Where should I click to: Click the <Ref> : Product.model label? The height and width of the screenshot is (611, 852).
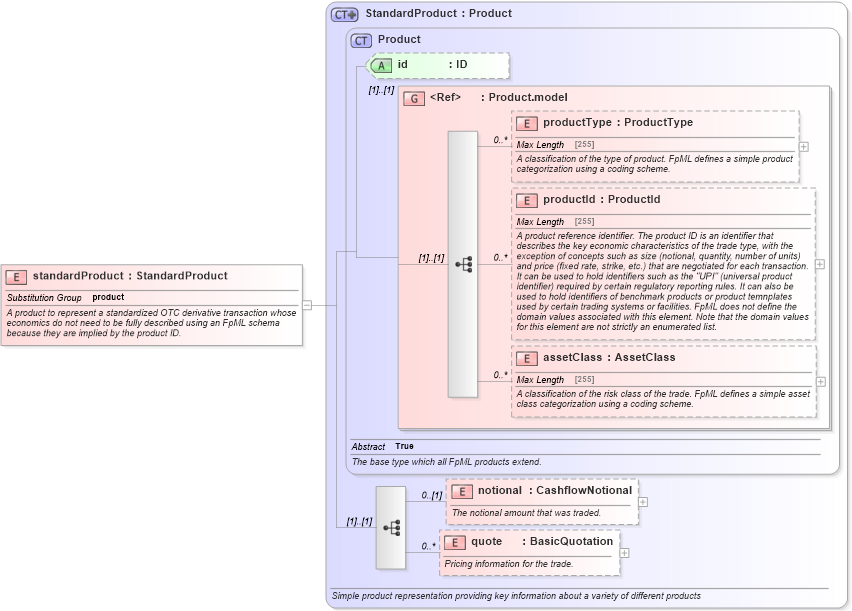[x=498, y=98]
